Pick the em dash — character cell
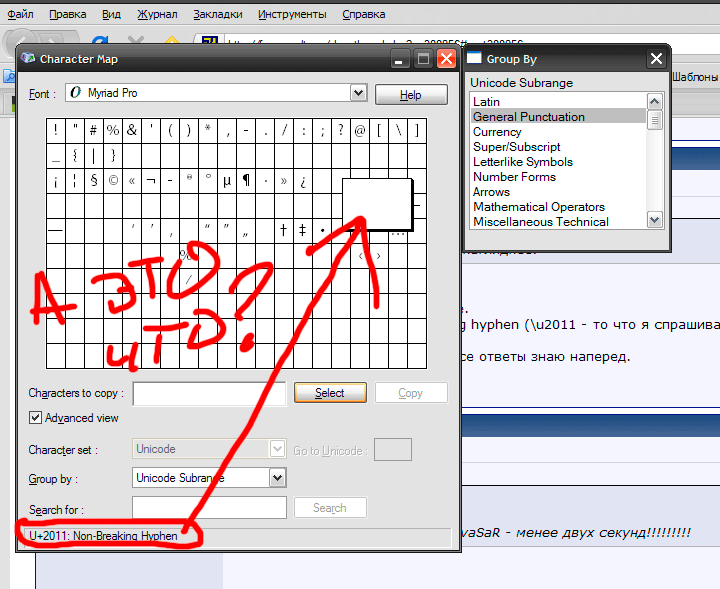720x589 pixels. click(x=56, y=230)
